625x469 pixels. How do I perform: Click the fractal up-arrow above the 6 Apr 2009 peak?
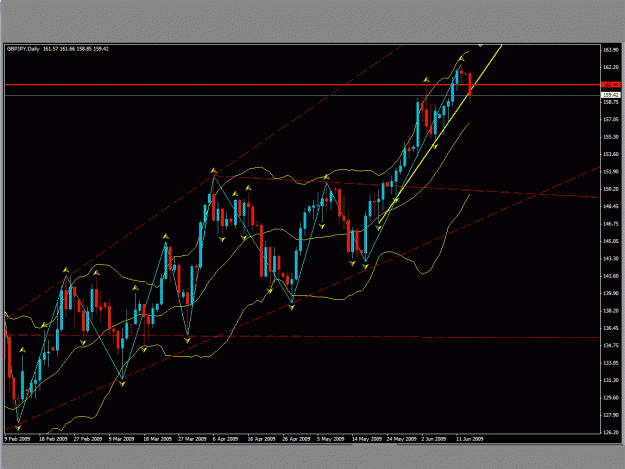pos(214,171)
